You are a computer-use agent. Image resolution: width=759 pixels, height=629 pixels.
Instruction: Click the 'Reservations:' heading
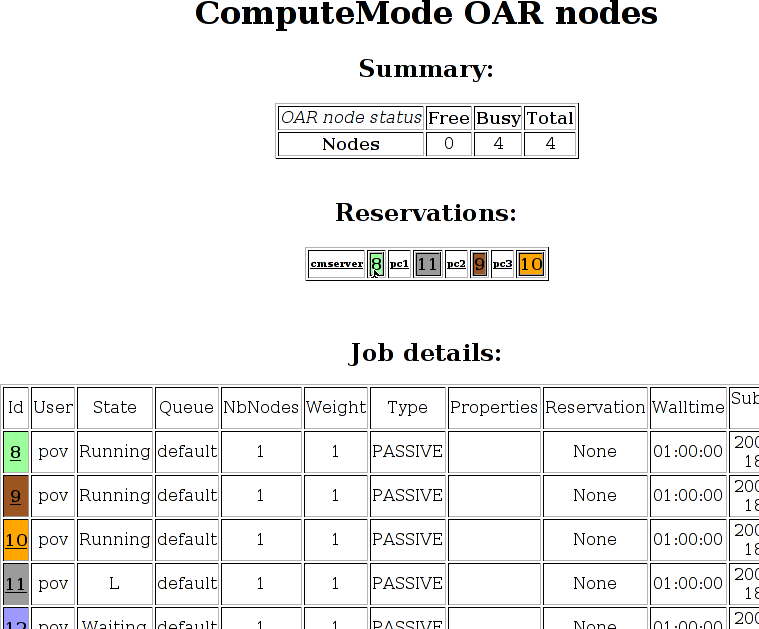[426, 212]
